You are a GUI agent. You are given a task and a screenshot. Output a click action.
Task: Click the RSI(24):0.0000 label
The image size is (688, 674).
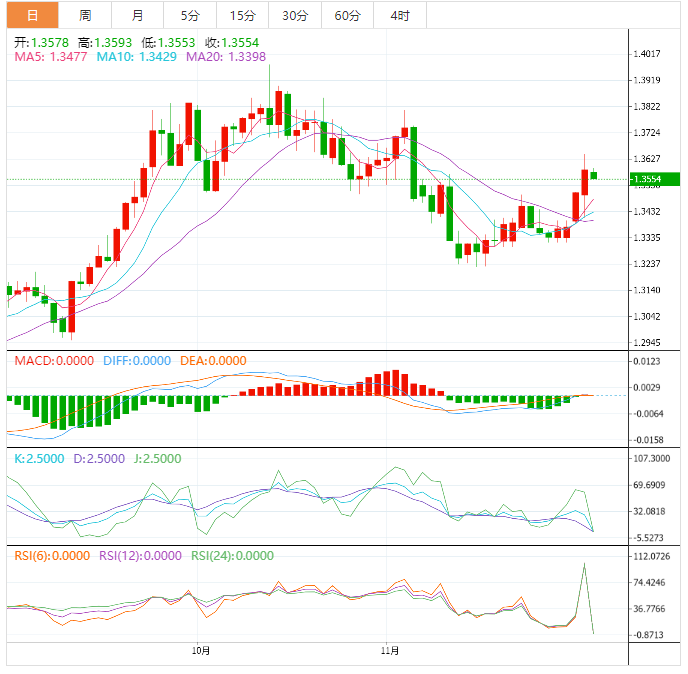click(x=233, y=556)
